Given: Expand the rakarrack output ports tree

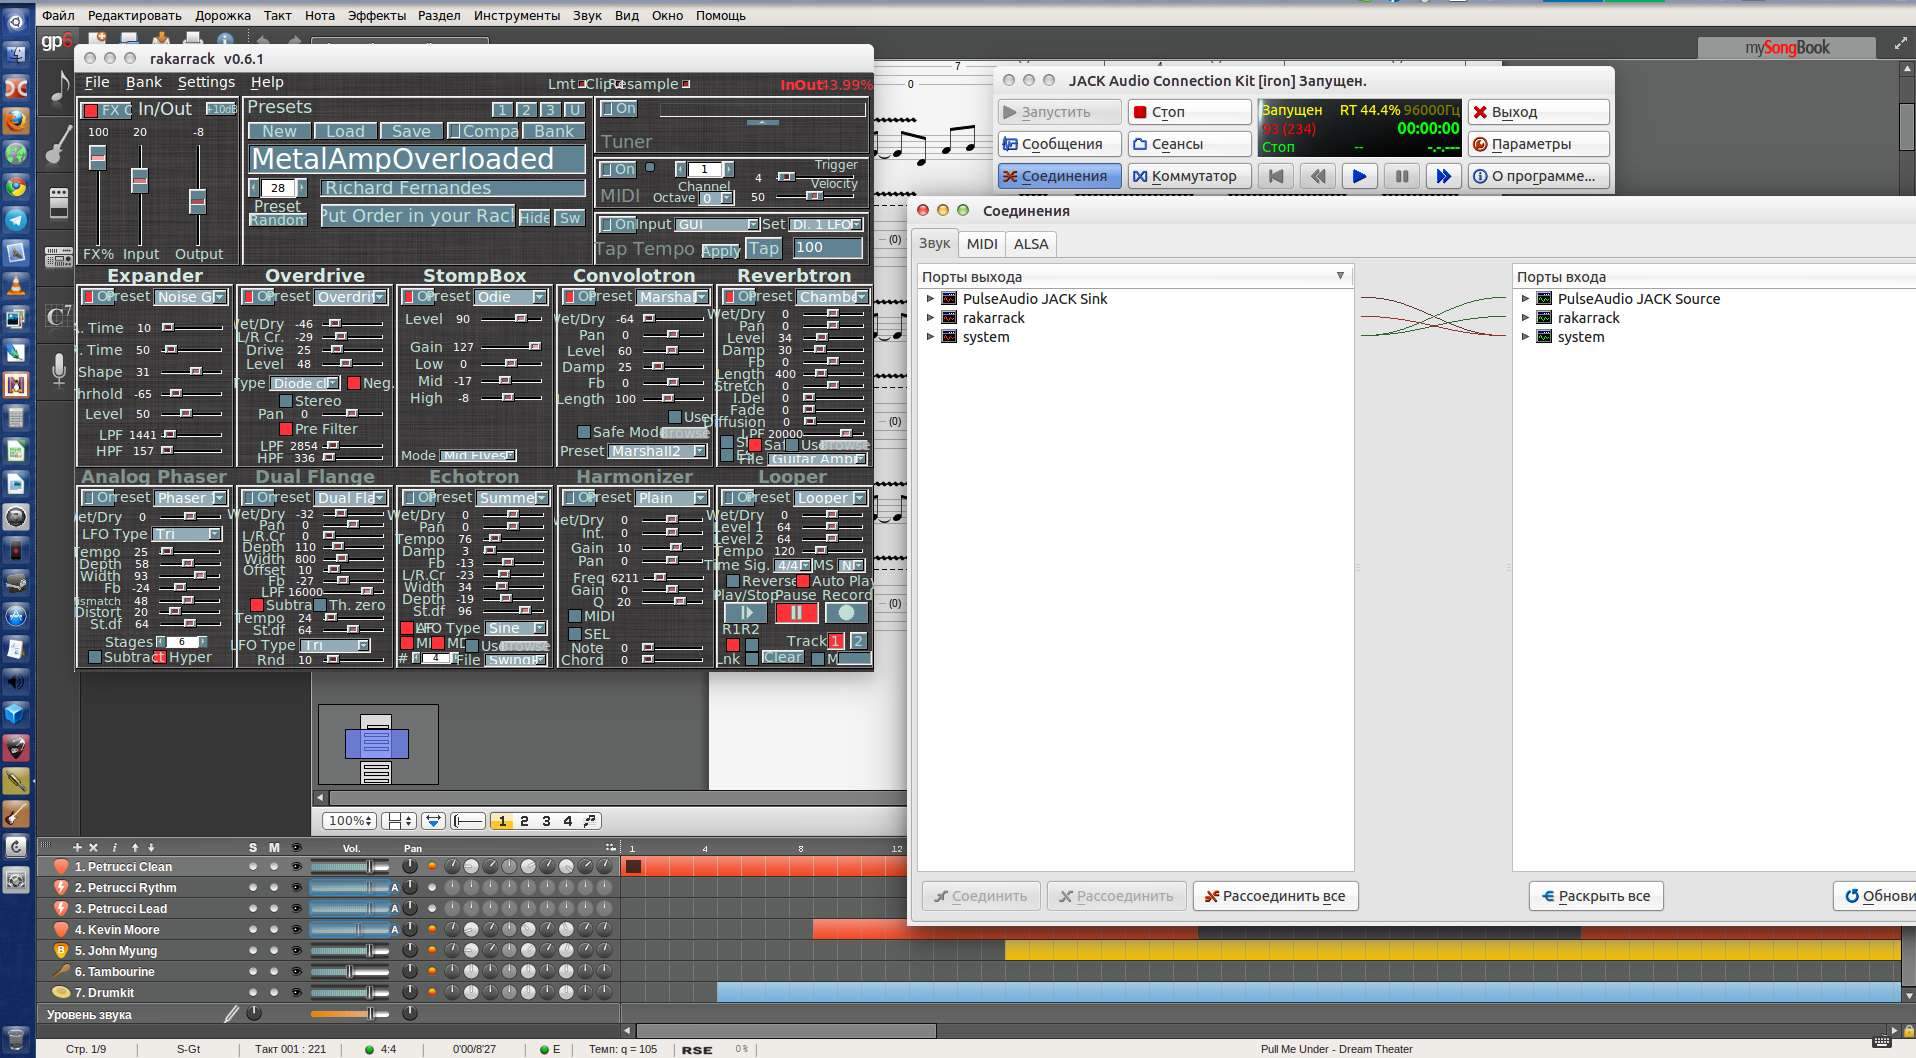Looking at the screenshot, I should pos(930,318).
